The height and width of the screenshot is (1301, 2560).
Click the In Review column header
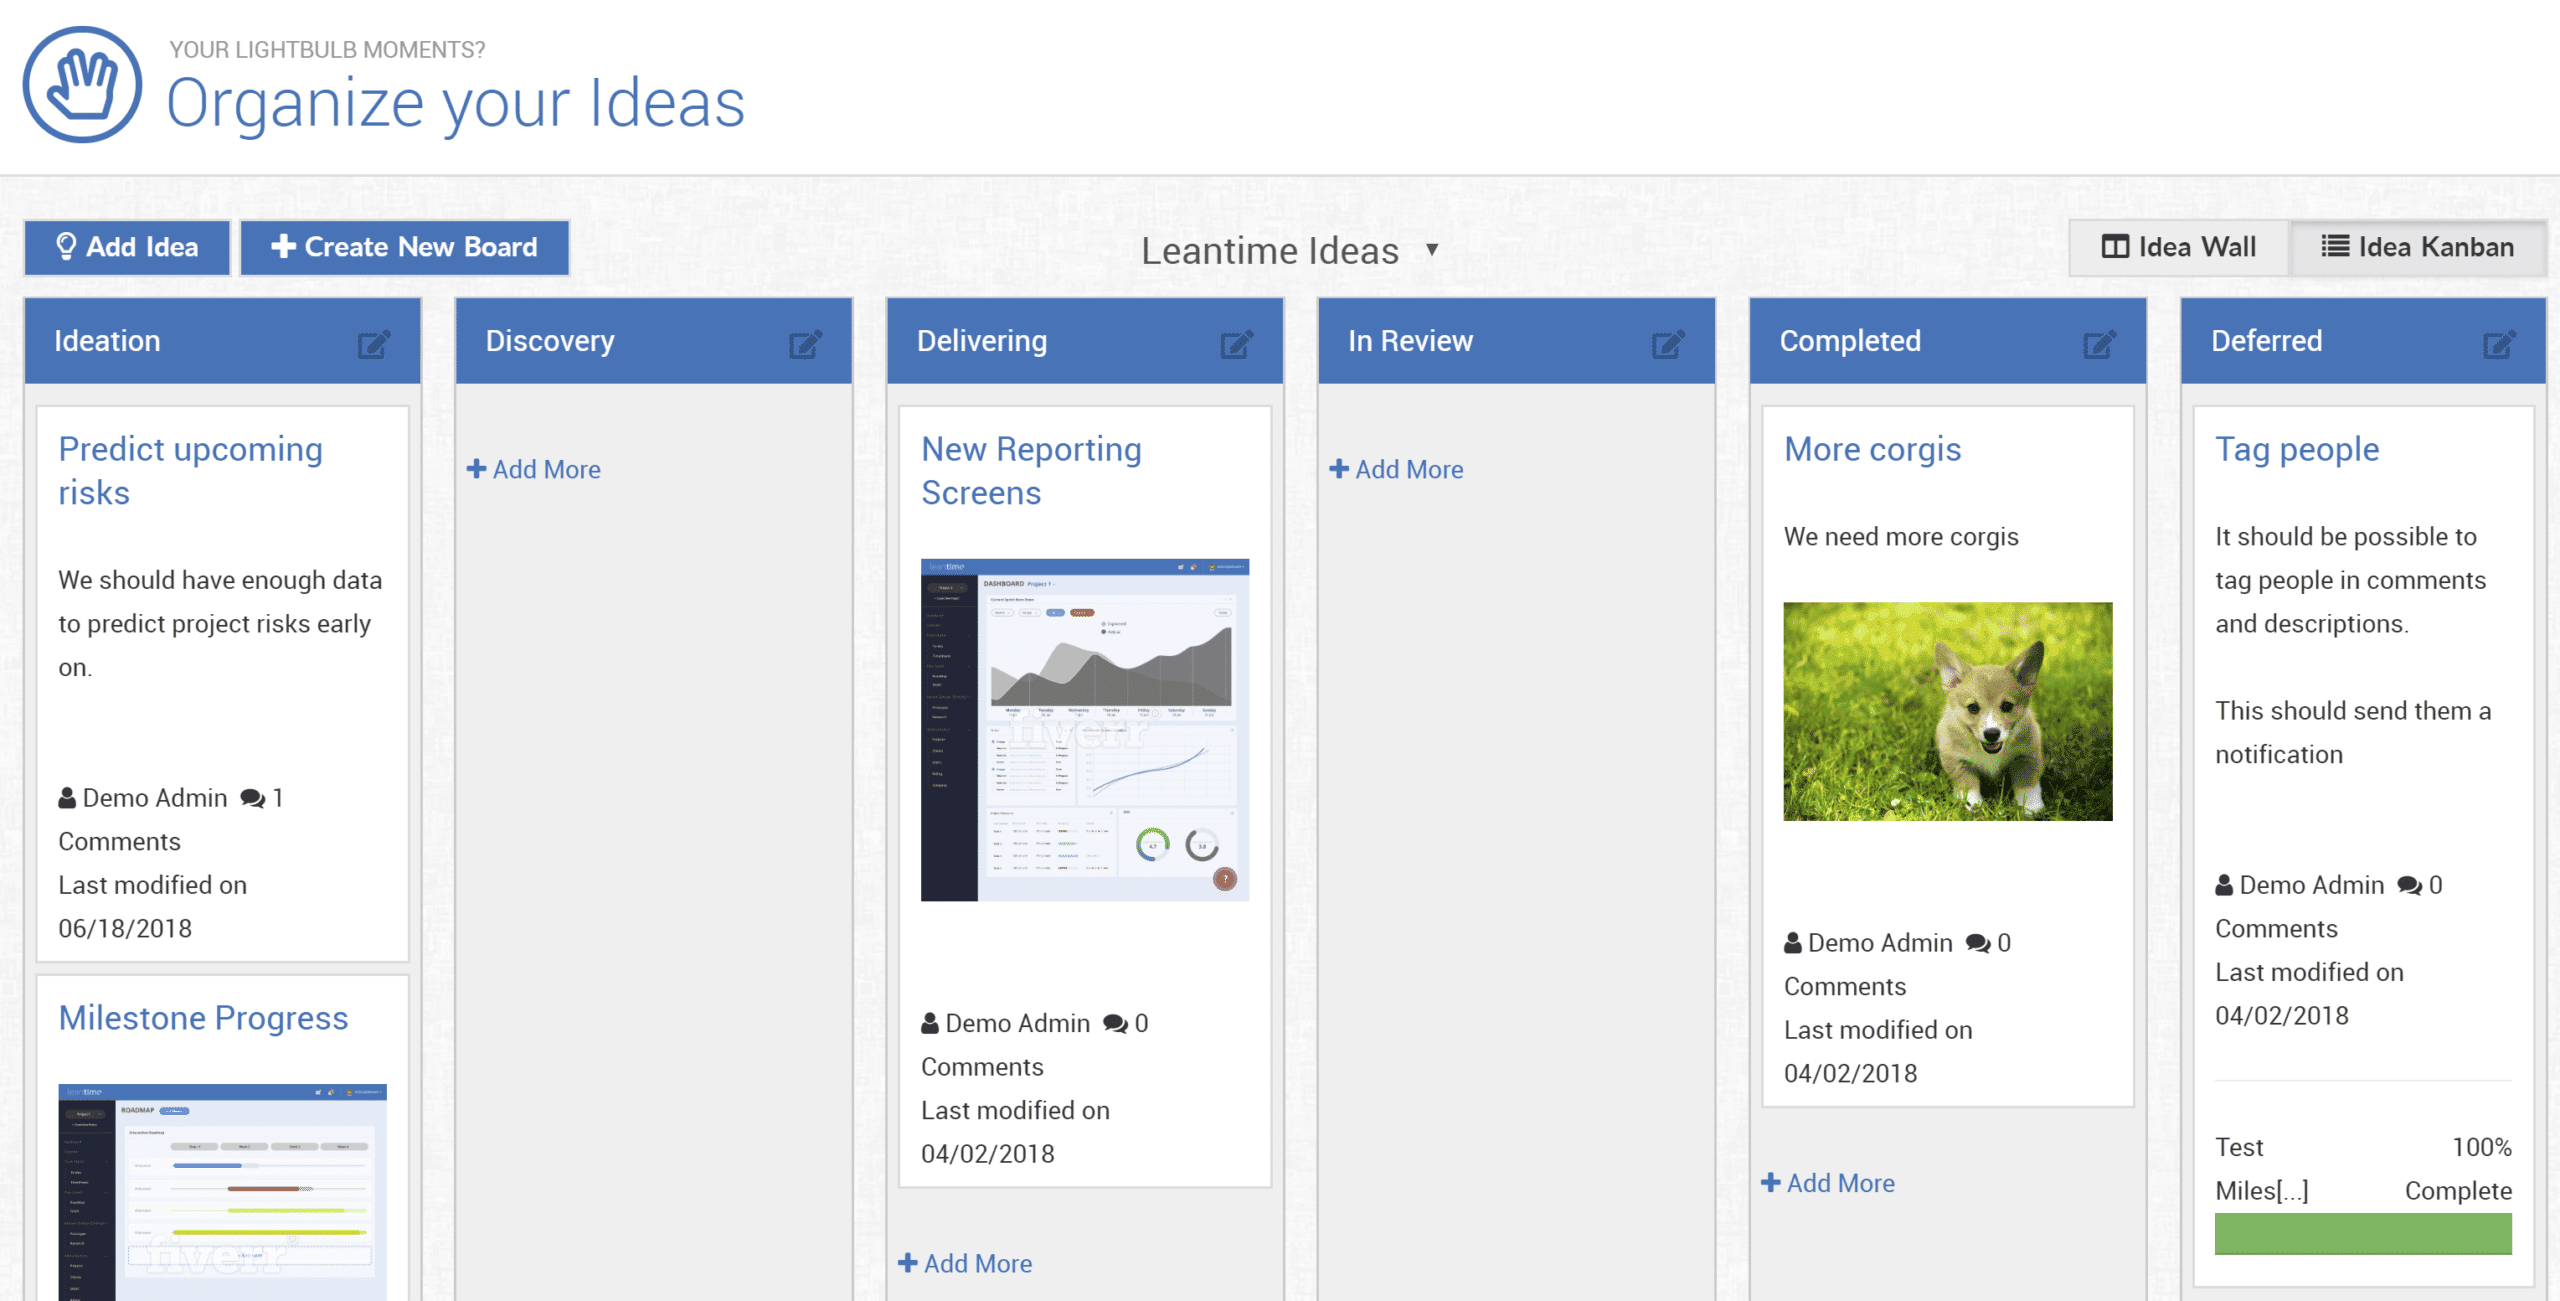click(1517, 341)
